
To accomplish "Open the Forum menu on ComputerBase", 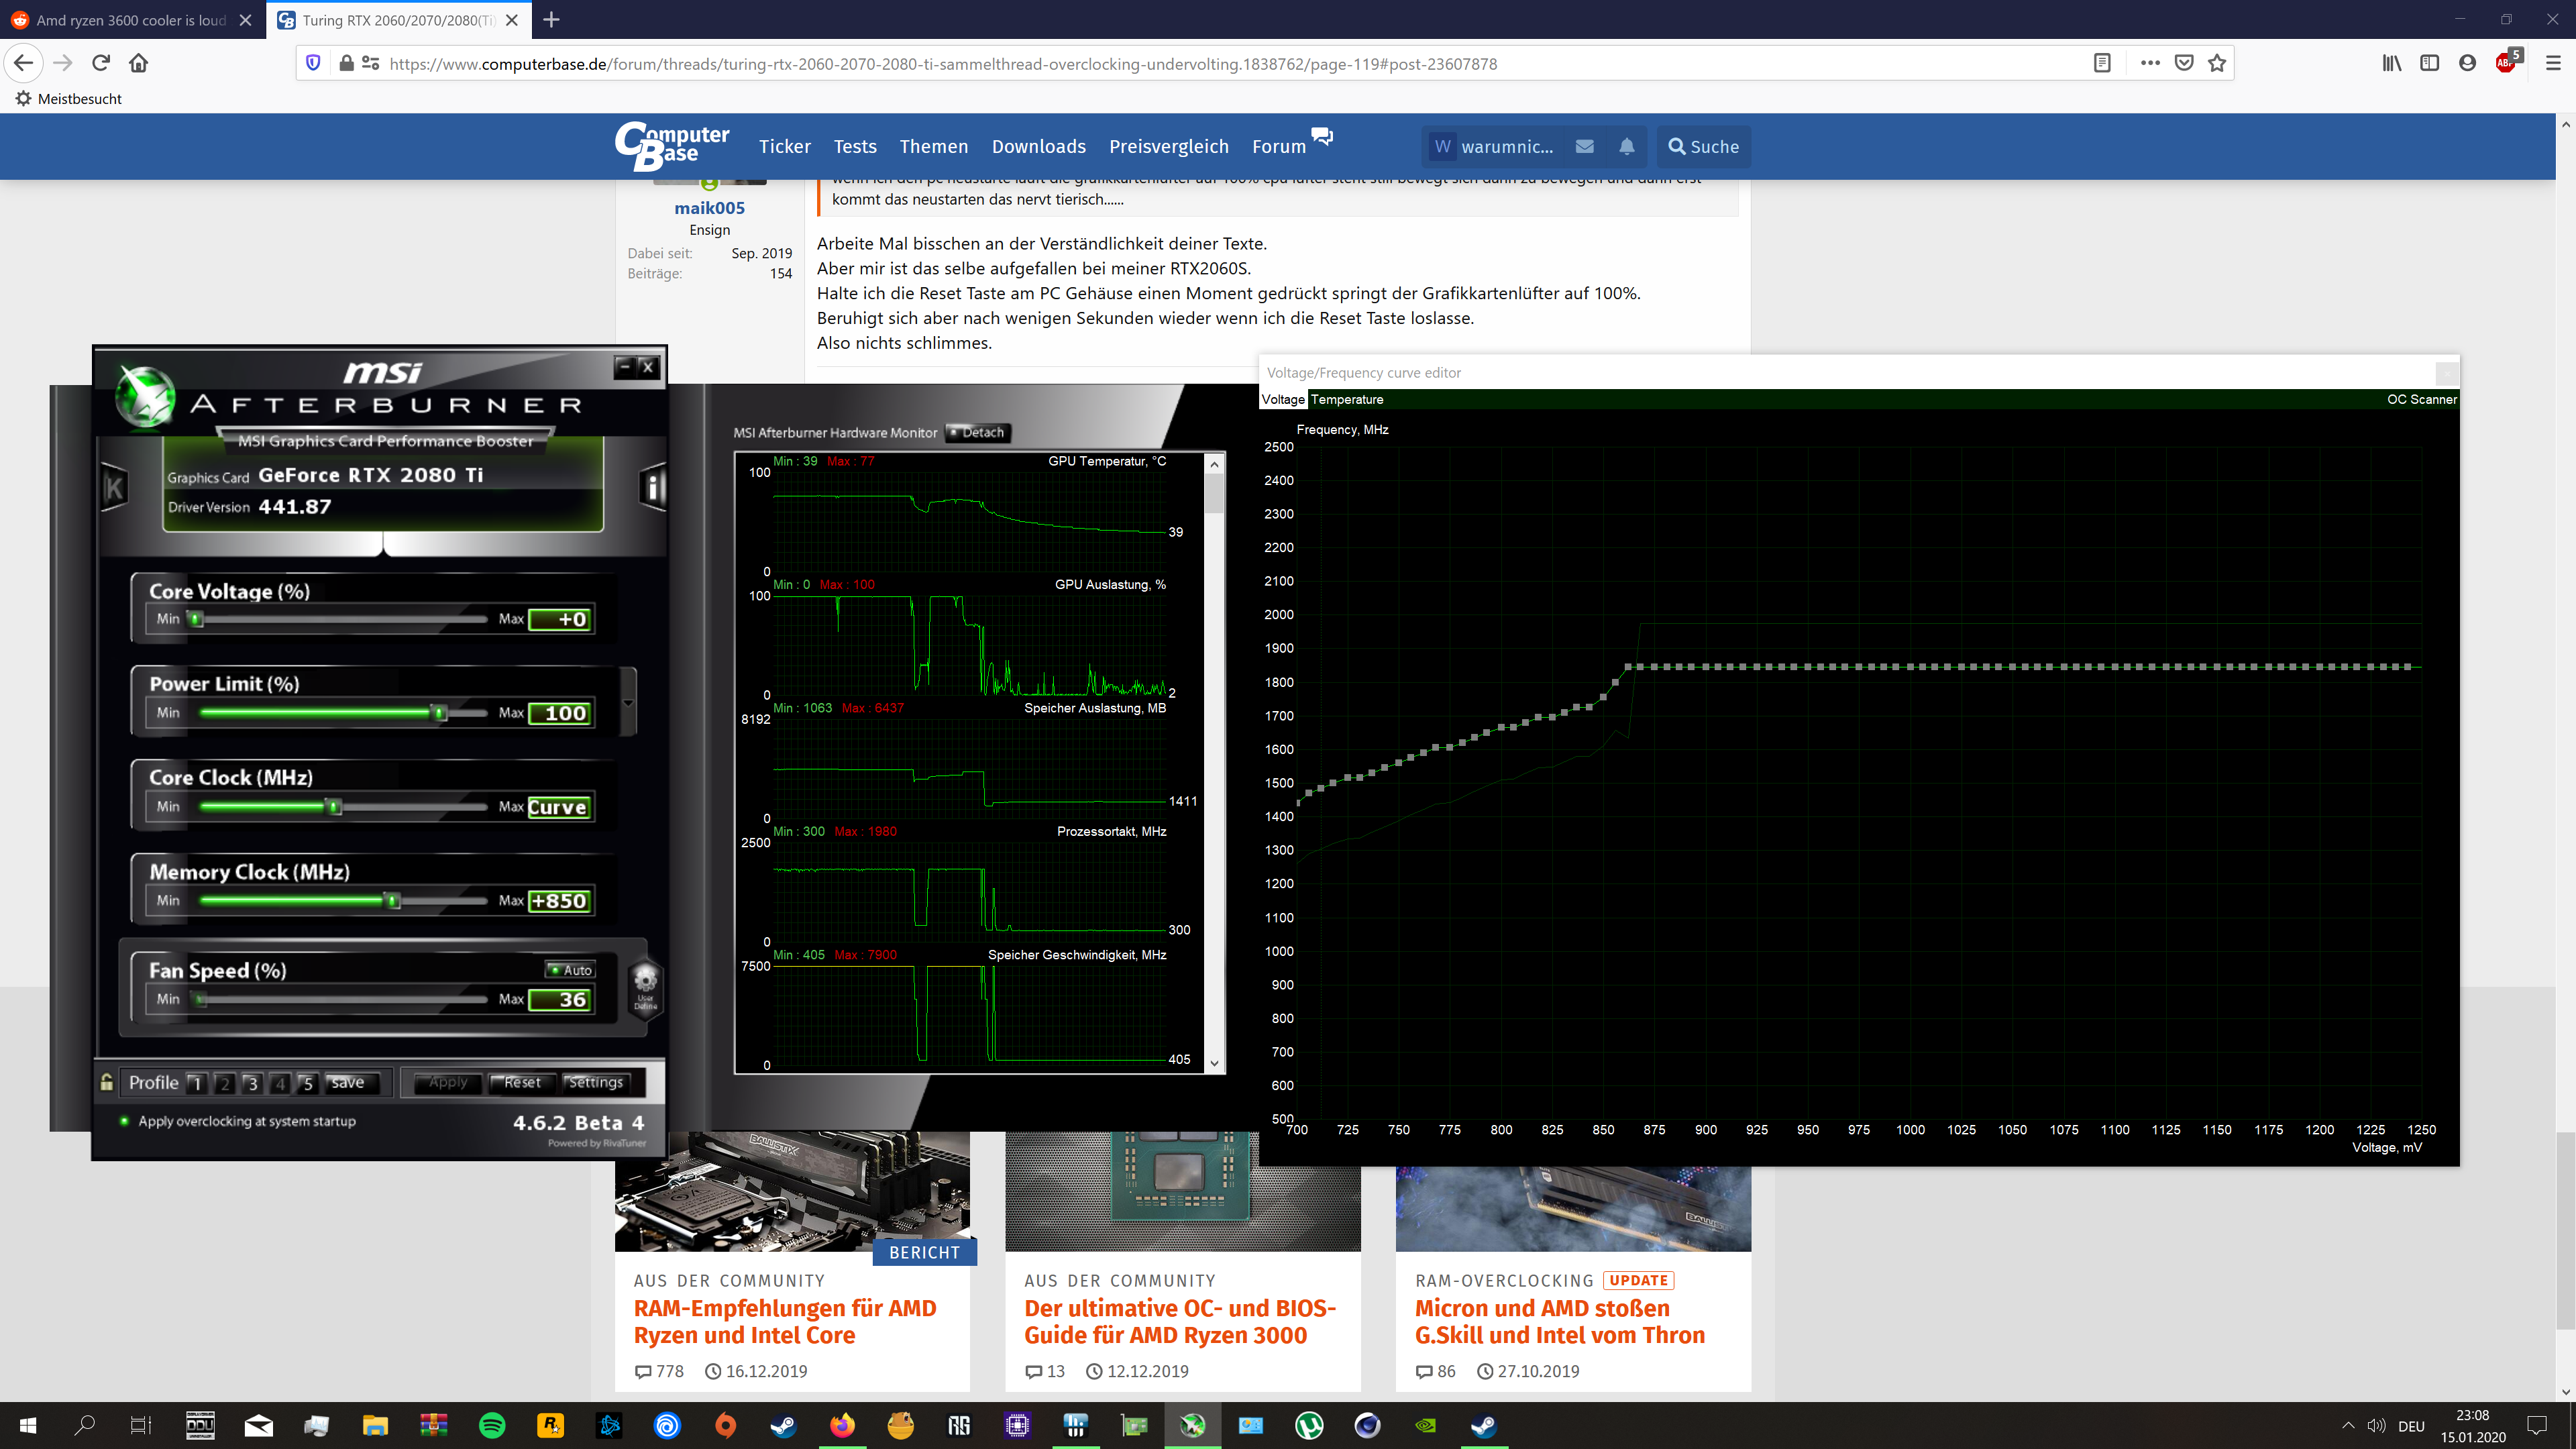I will coord(1277,147).
